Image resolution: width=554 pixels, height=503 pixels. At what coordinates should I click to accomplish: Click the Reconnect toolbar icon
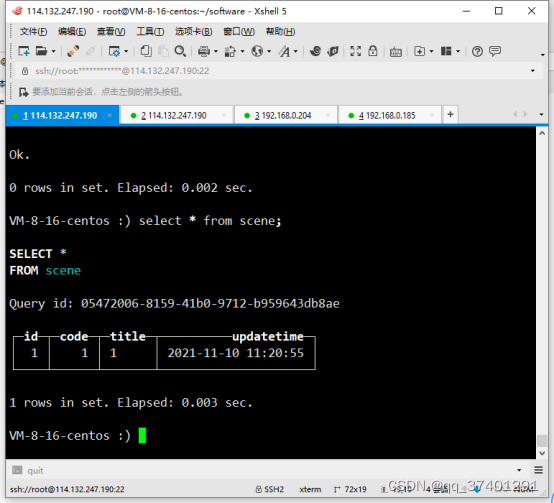[73, 51]
